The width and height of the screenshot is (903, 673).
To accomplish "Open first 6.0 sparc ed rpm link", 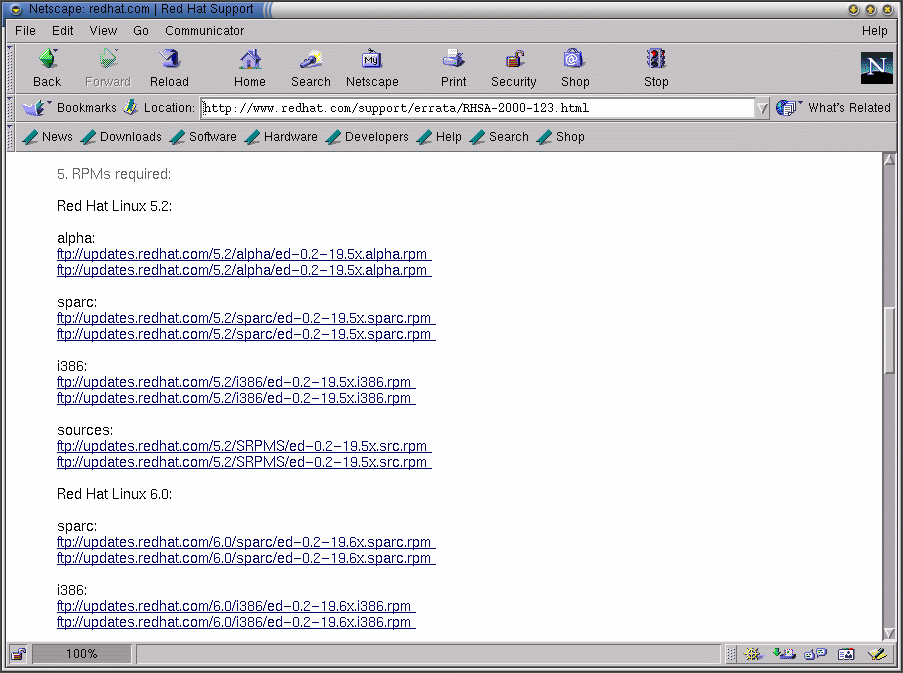I will tap(246, 542).
